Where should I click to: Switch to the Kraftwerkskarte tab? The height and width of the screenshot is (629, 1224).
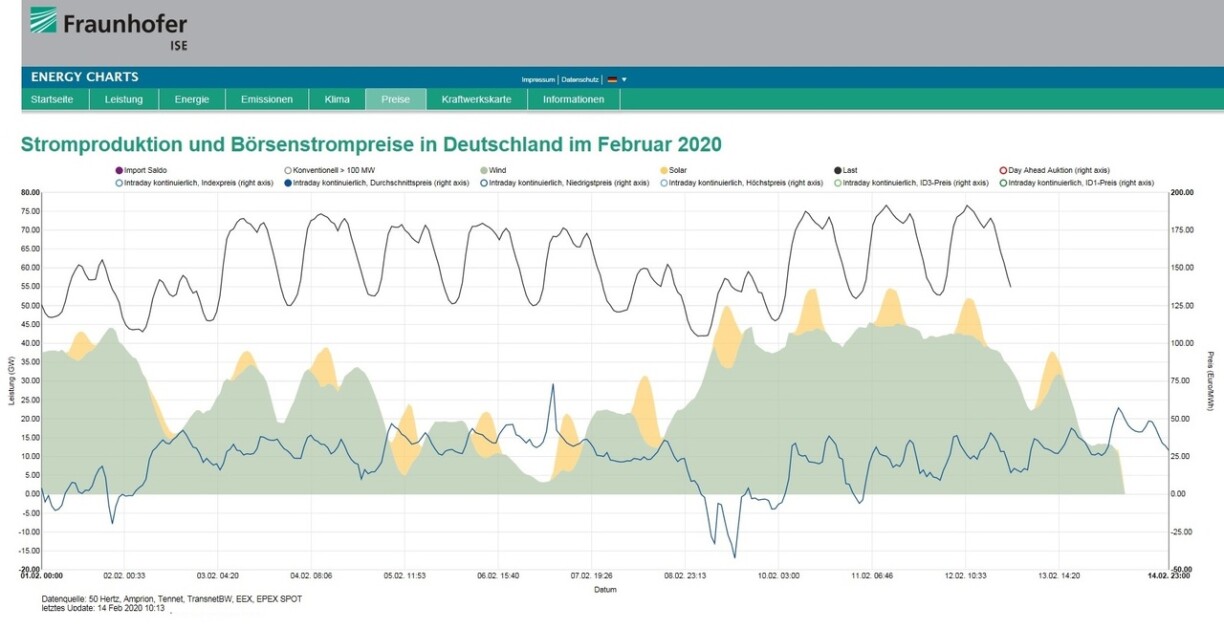pos(476,100)
